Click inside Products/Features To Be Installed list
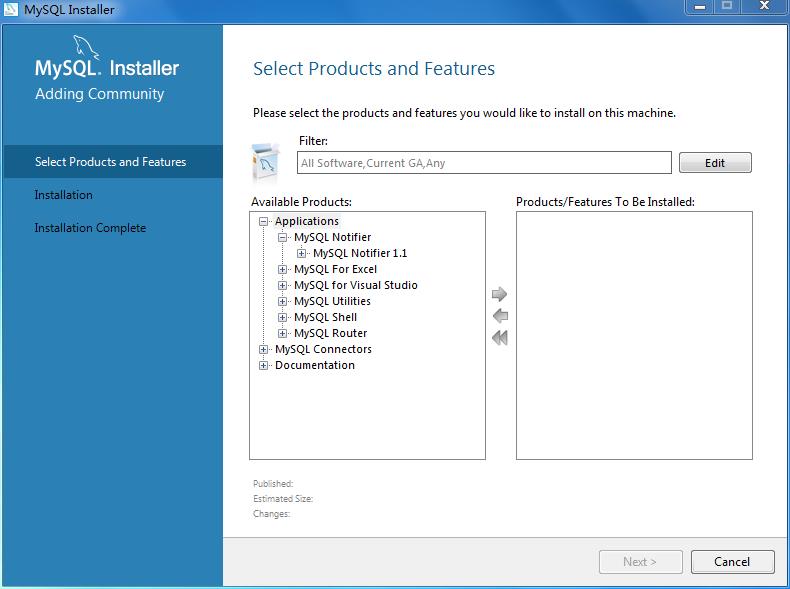This screenshot has width=790, height=589. pos(634,336)
